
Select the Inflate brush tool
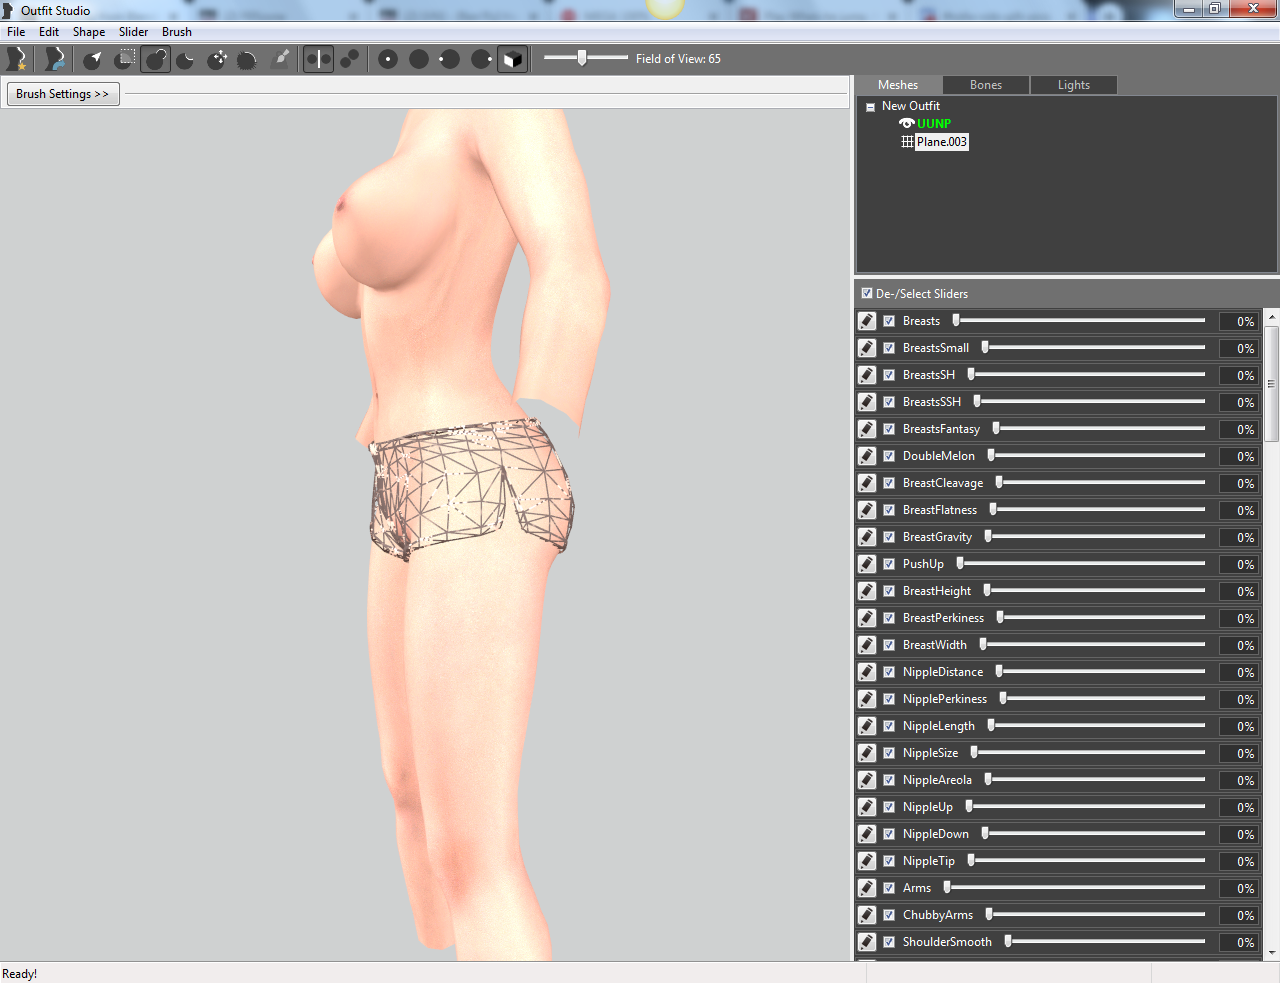155,59
